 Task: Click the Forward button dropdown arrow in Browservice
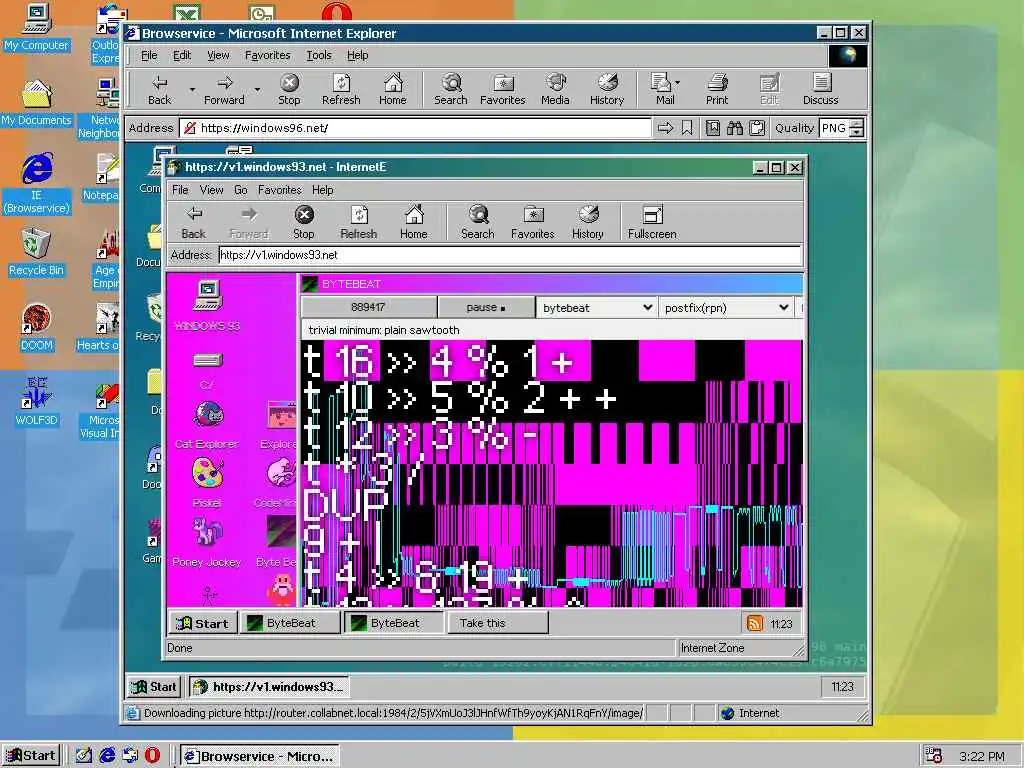257,89
